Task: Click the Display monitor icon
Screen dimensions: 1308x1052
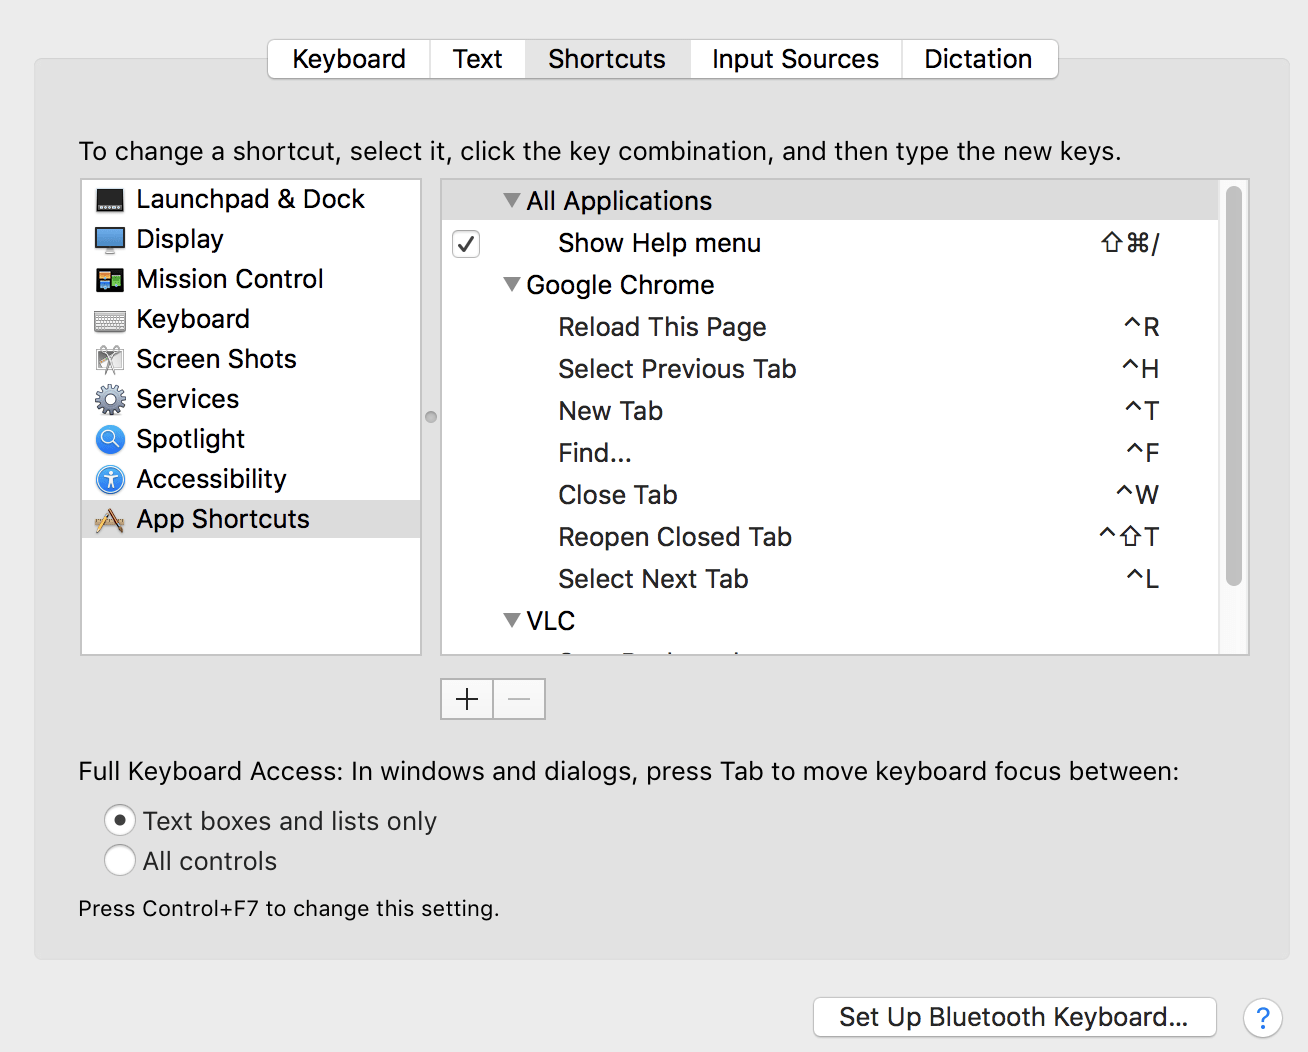Action: coord(110,240)
